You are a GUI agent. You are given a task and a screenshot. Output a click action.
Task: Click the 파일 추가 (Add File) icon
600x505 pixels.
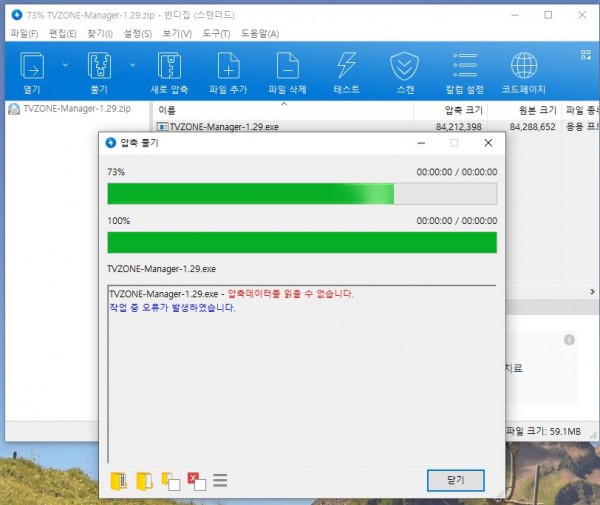click(229, 67)
